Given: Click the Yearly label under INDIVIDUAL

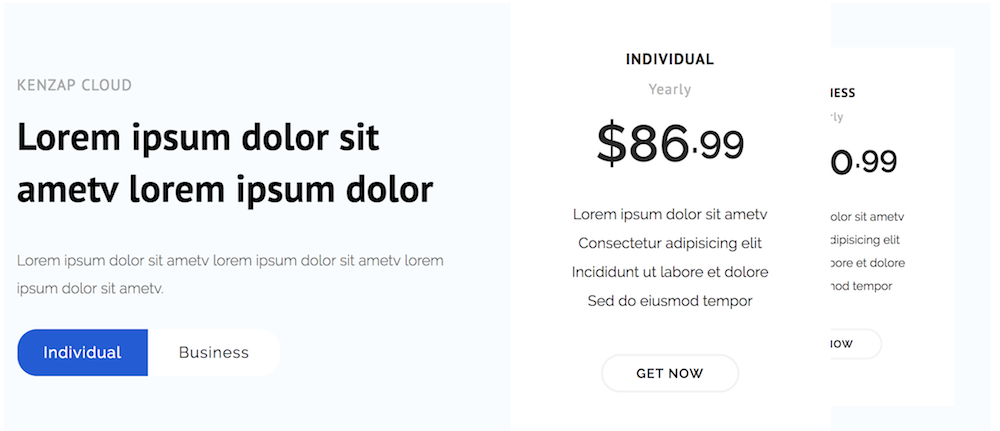Looking at the screenshot, I should [670, 89].
